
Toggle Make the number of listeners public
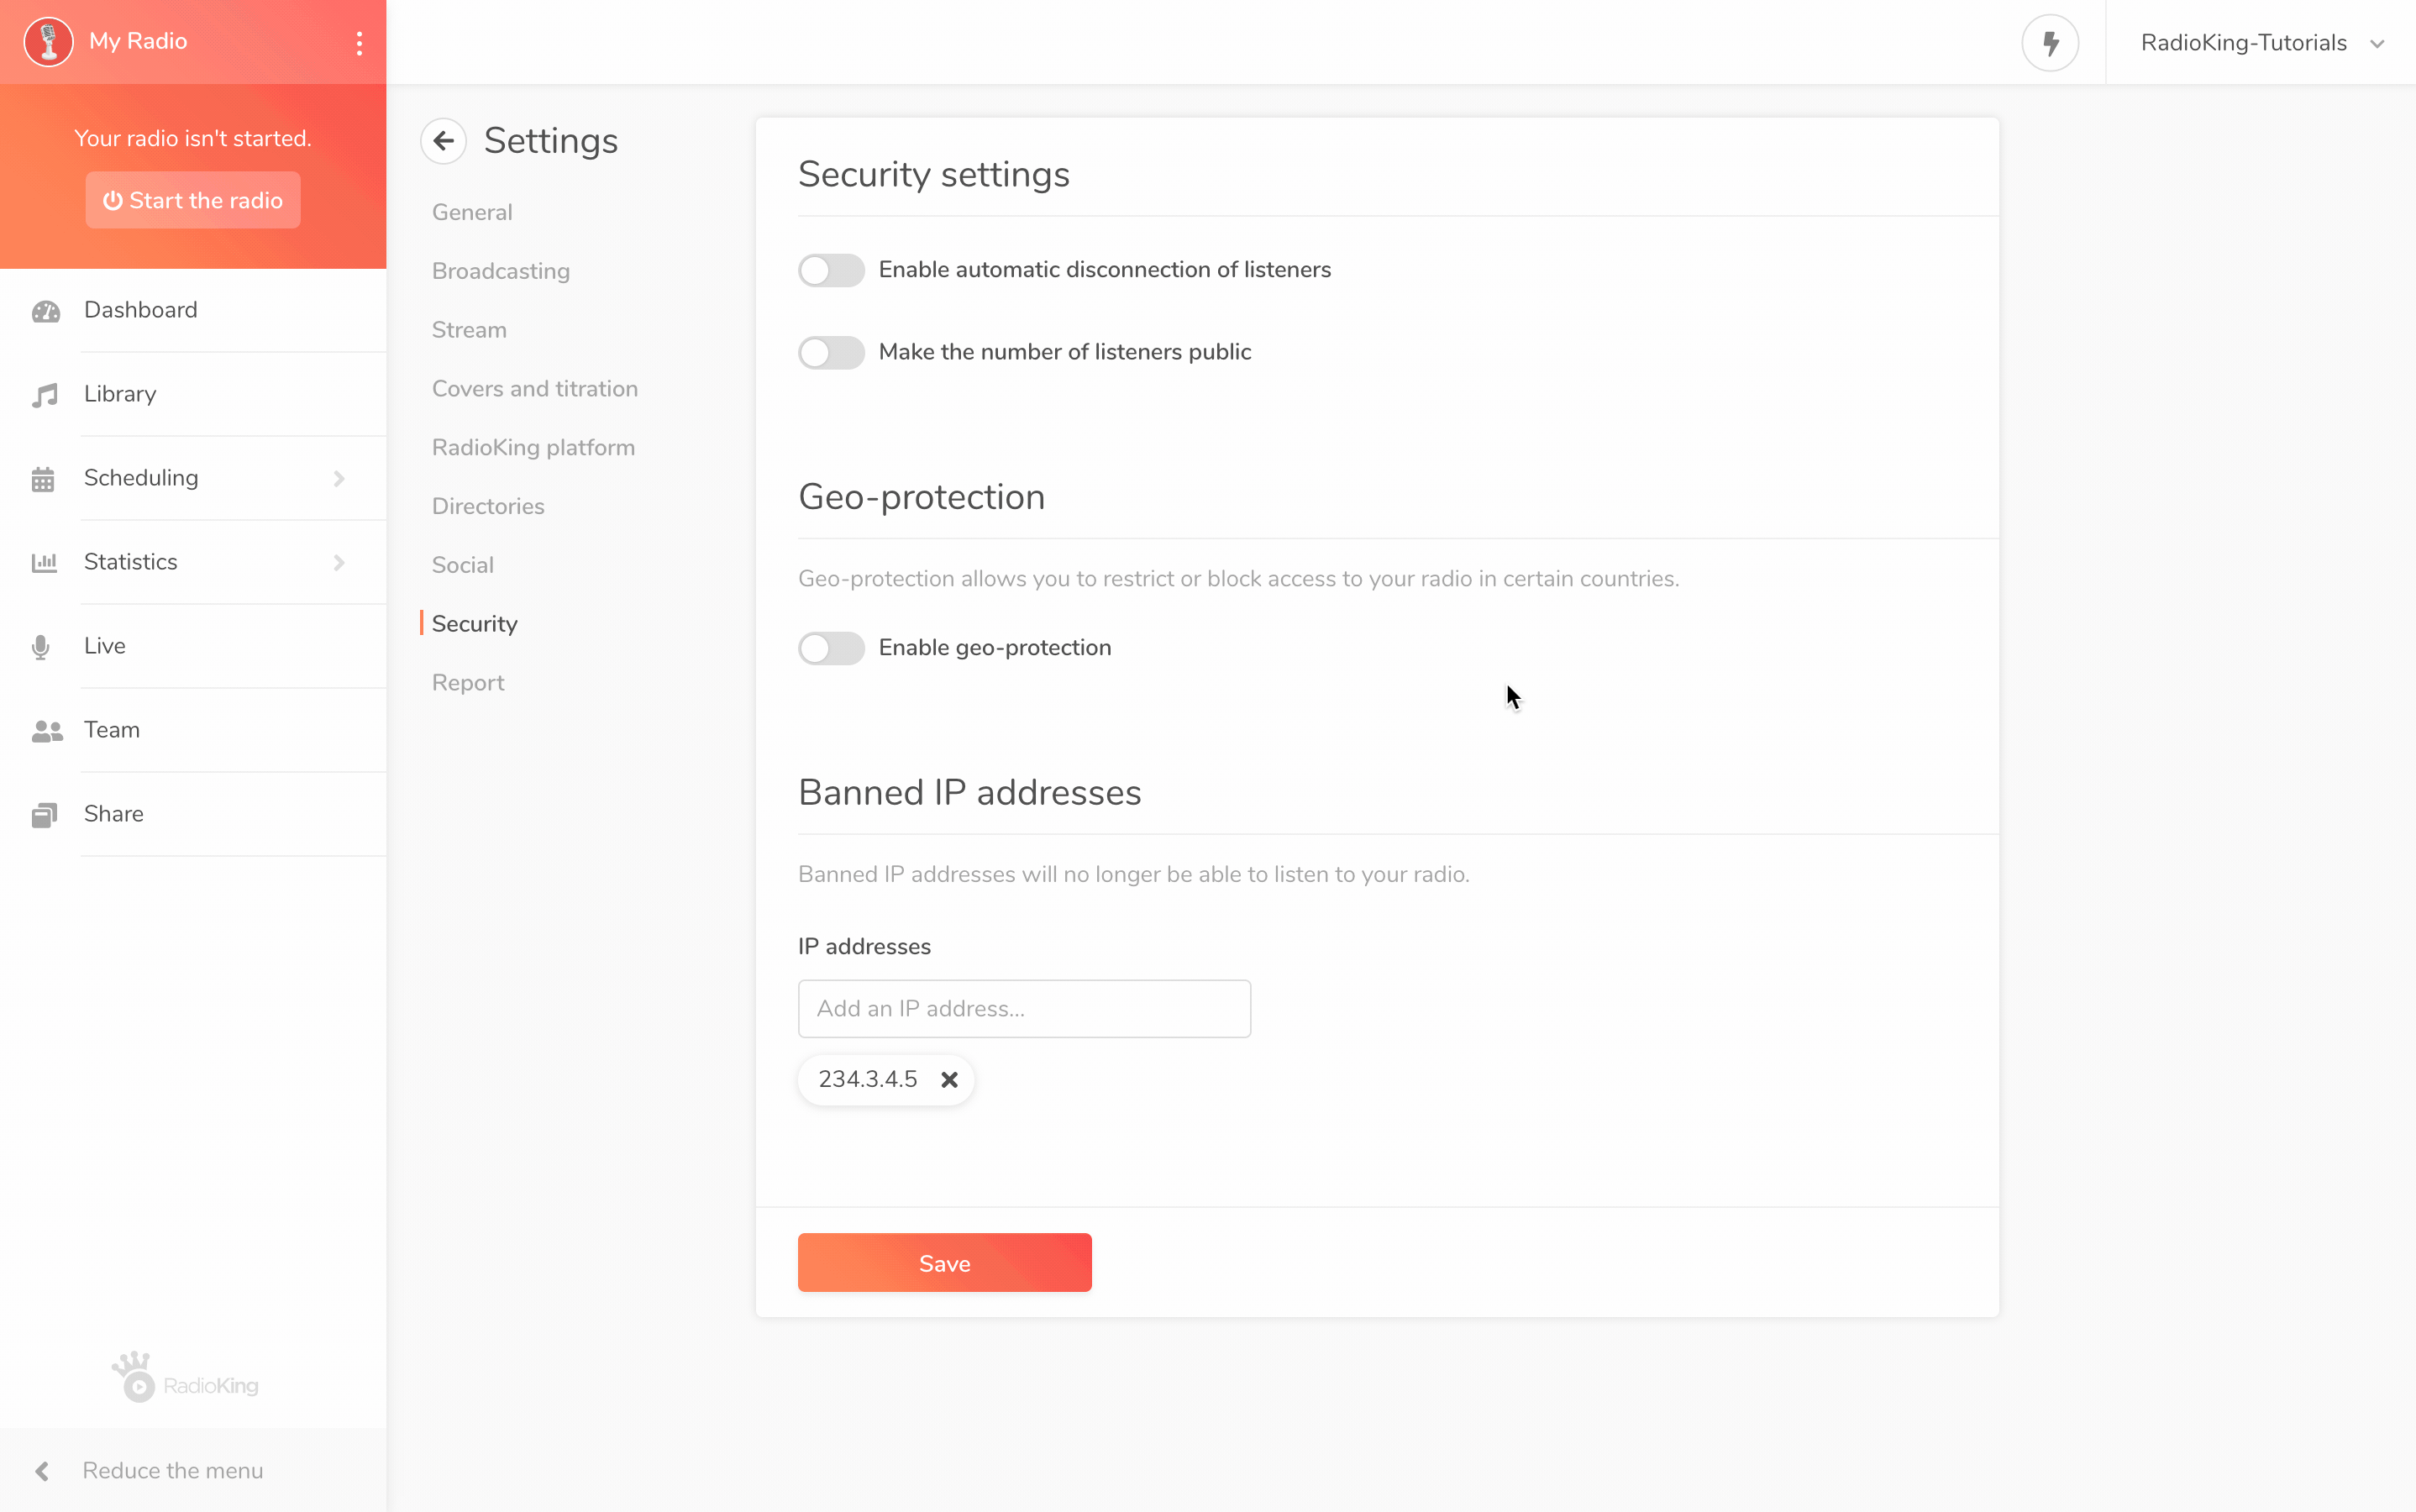831,352
